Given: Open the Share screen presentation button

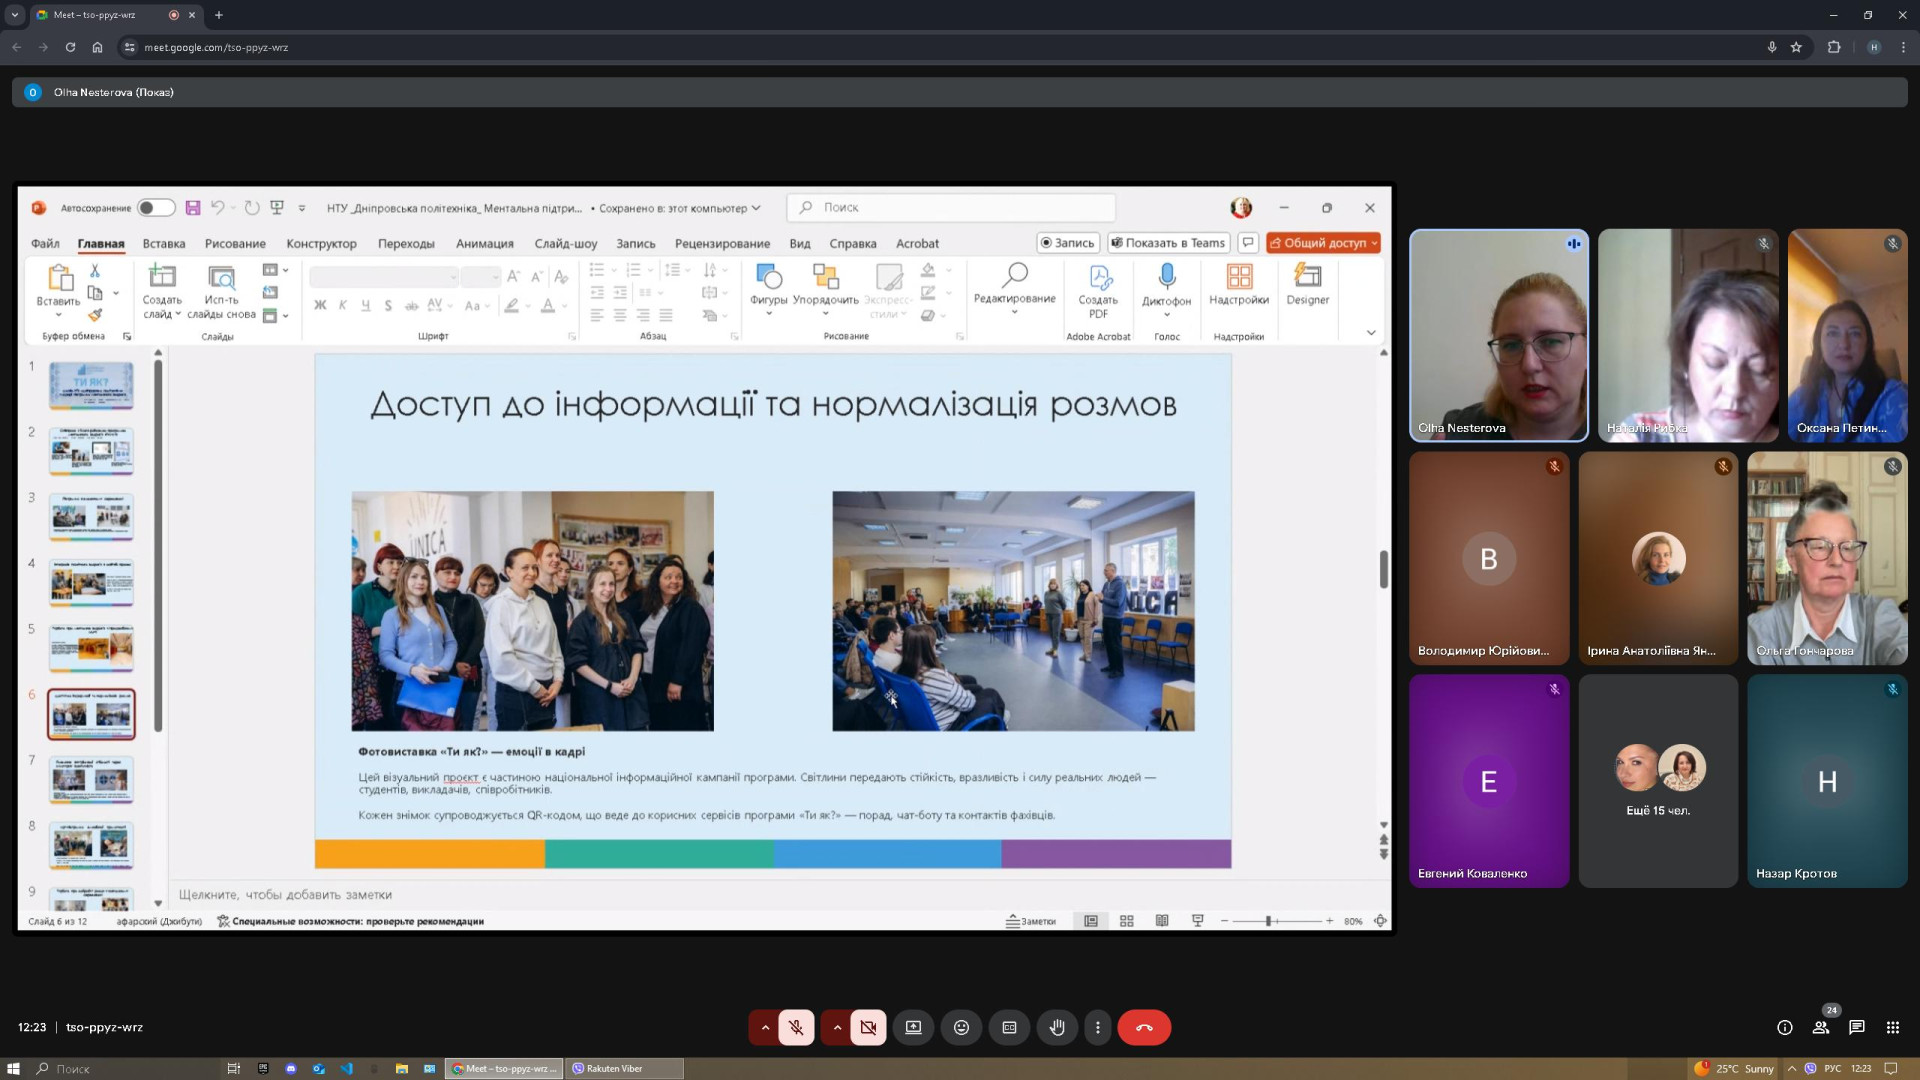Looking at the screenshot, I should click(x=913, y=1027).
